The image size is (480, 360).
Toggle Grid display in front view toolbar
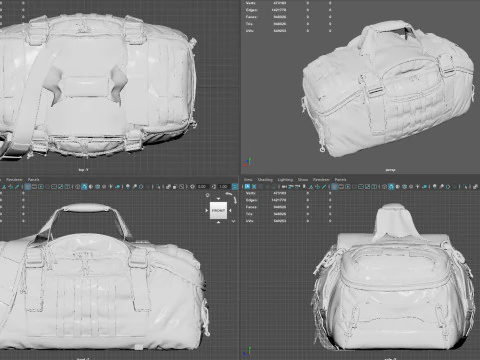tap(27, 187)
